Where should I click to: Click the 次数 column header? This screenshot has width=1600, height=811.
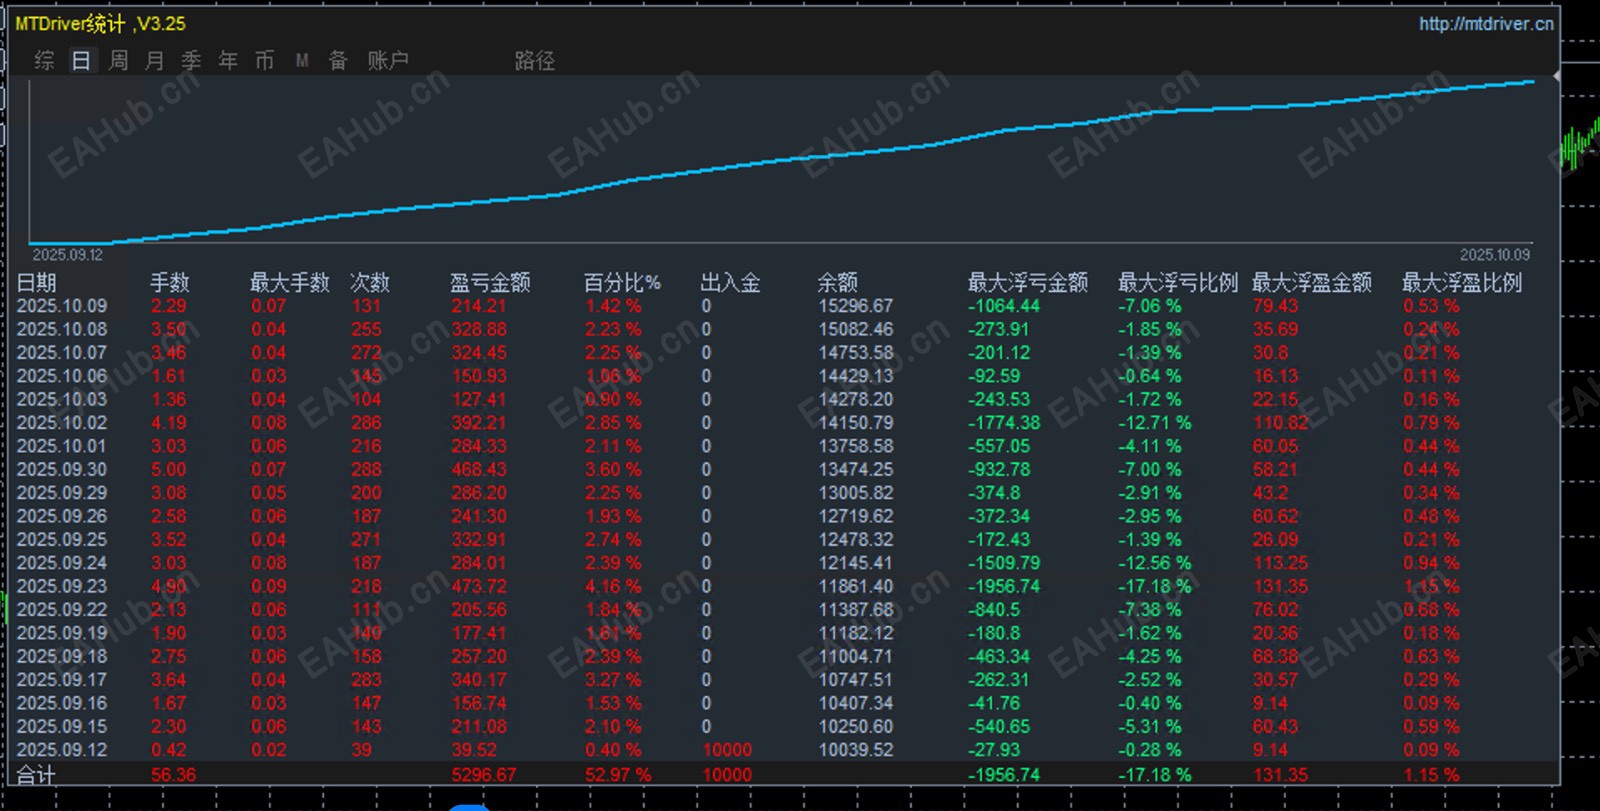tap(370, 283)
